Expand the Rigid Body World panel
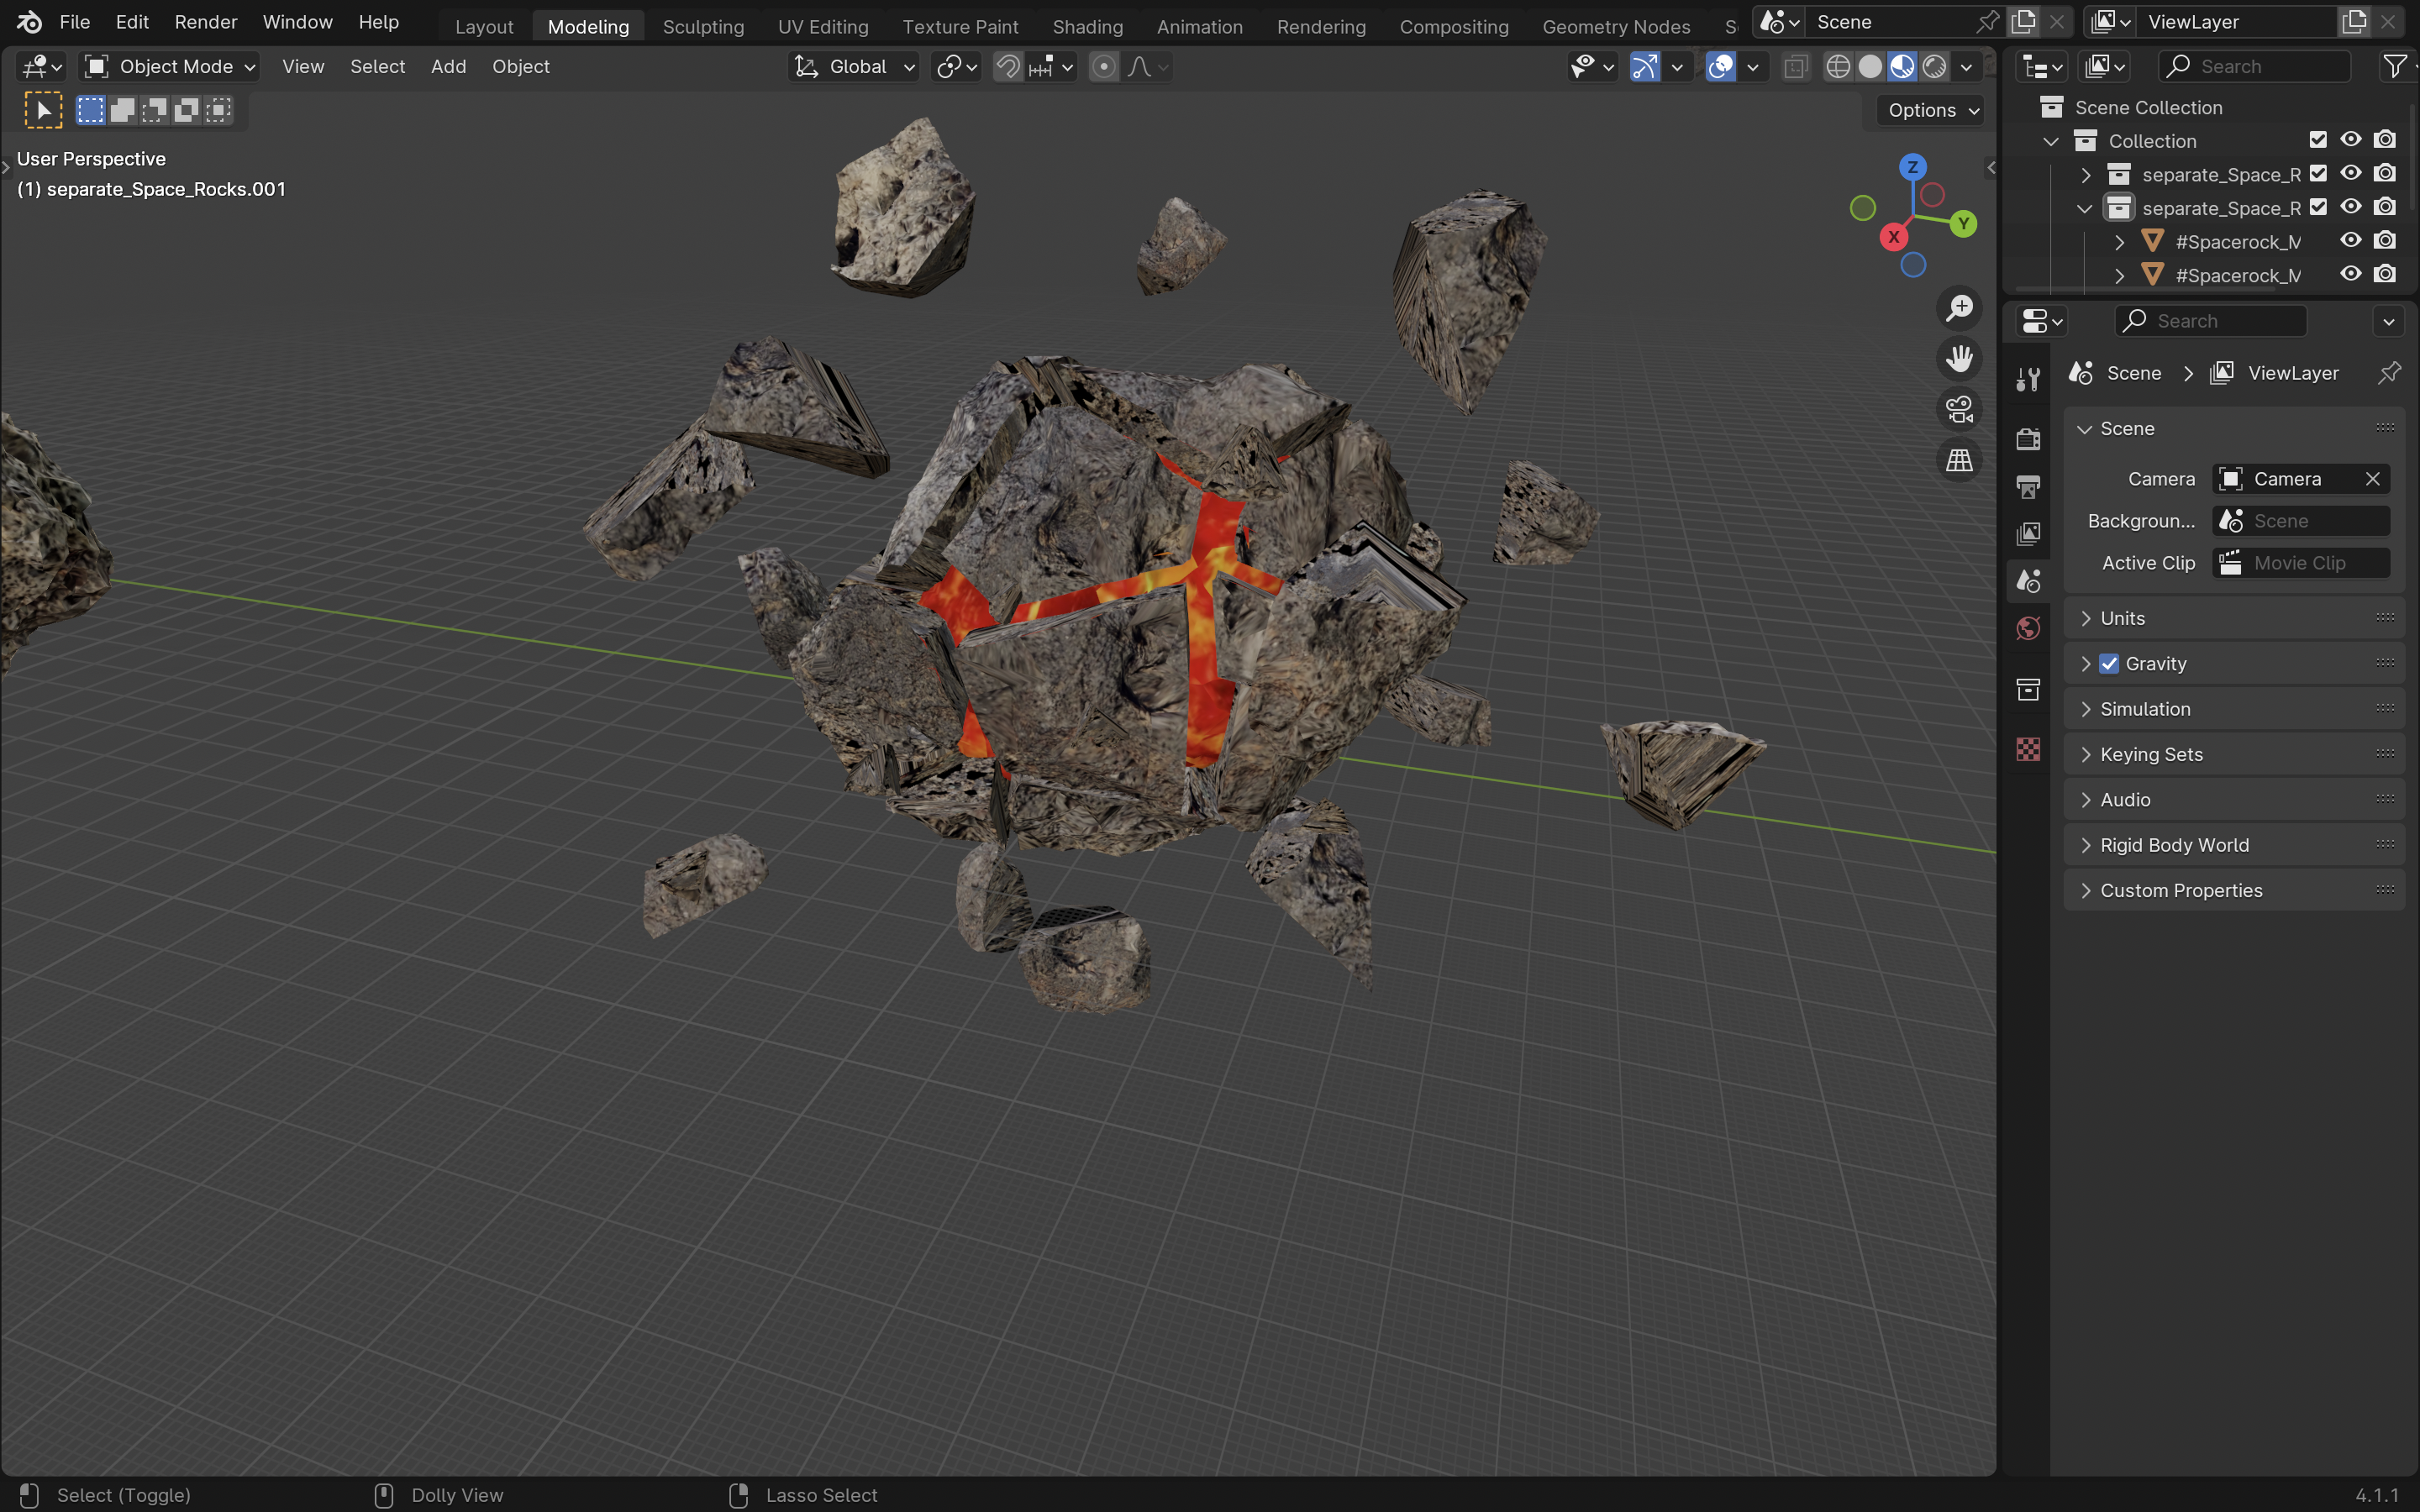This screenshot has width=2420, height=1512. click(x=2174, y=845)
